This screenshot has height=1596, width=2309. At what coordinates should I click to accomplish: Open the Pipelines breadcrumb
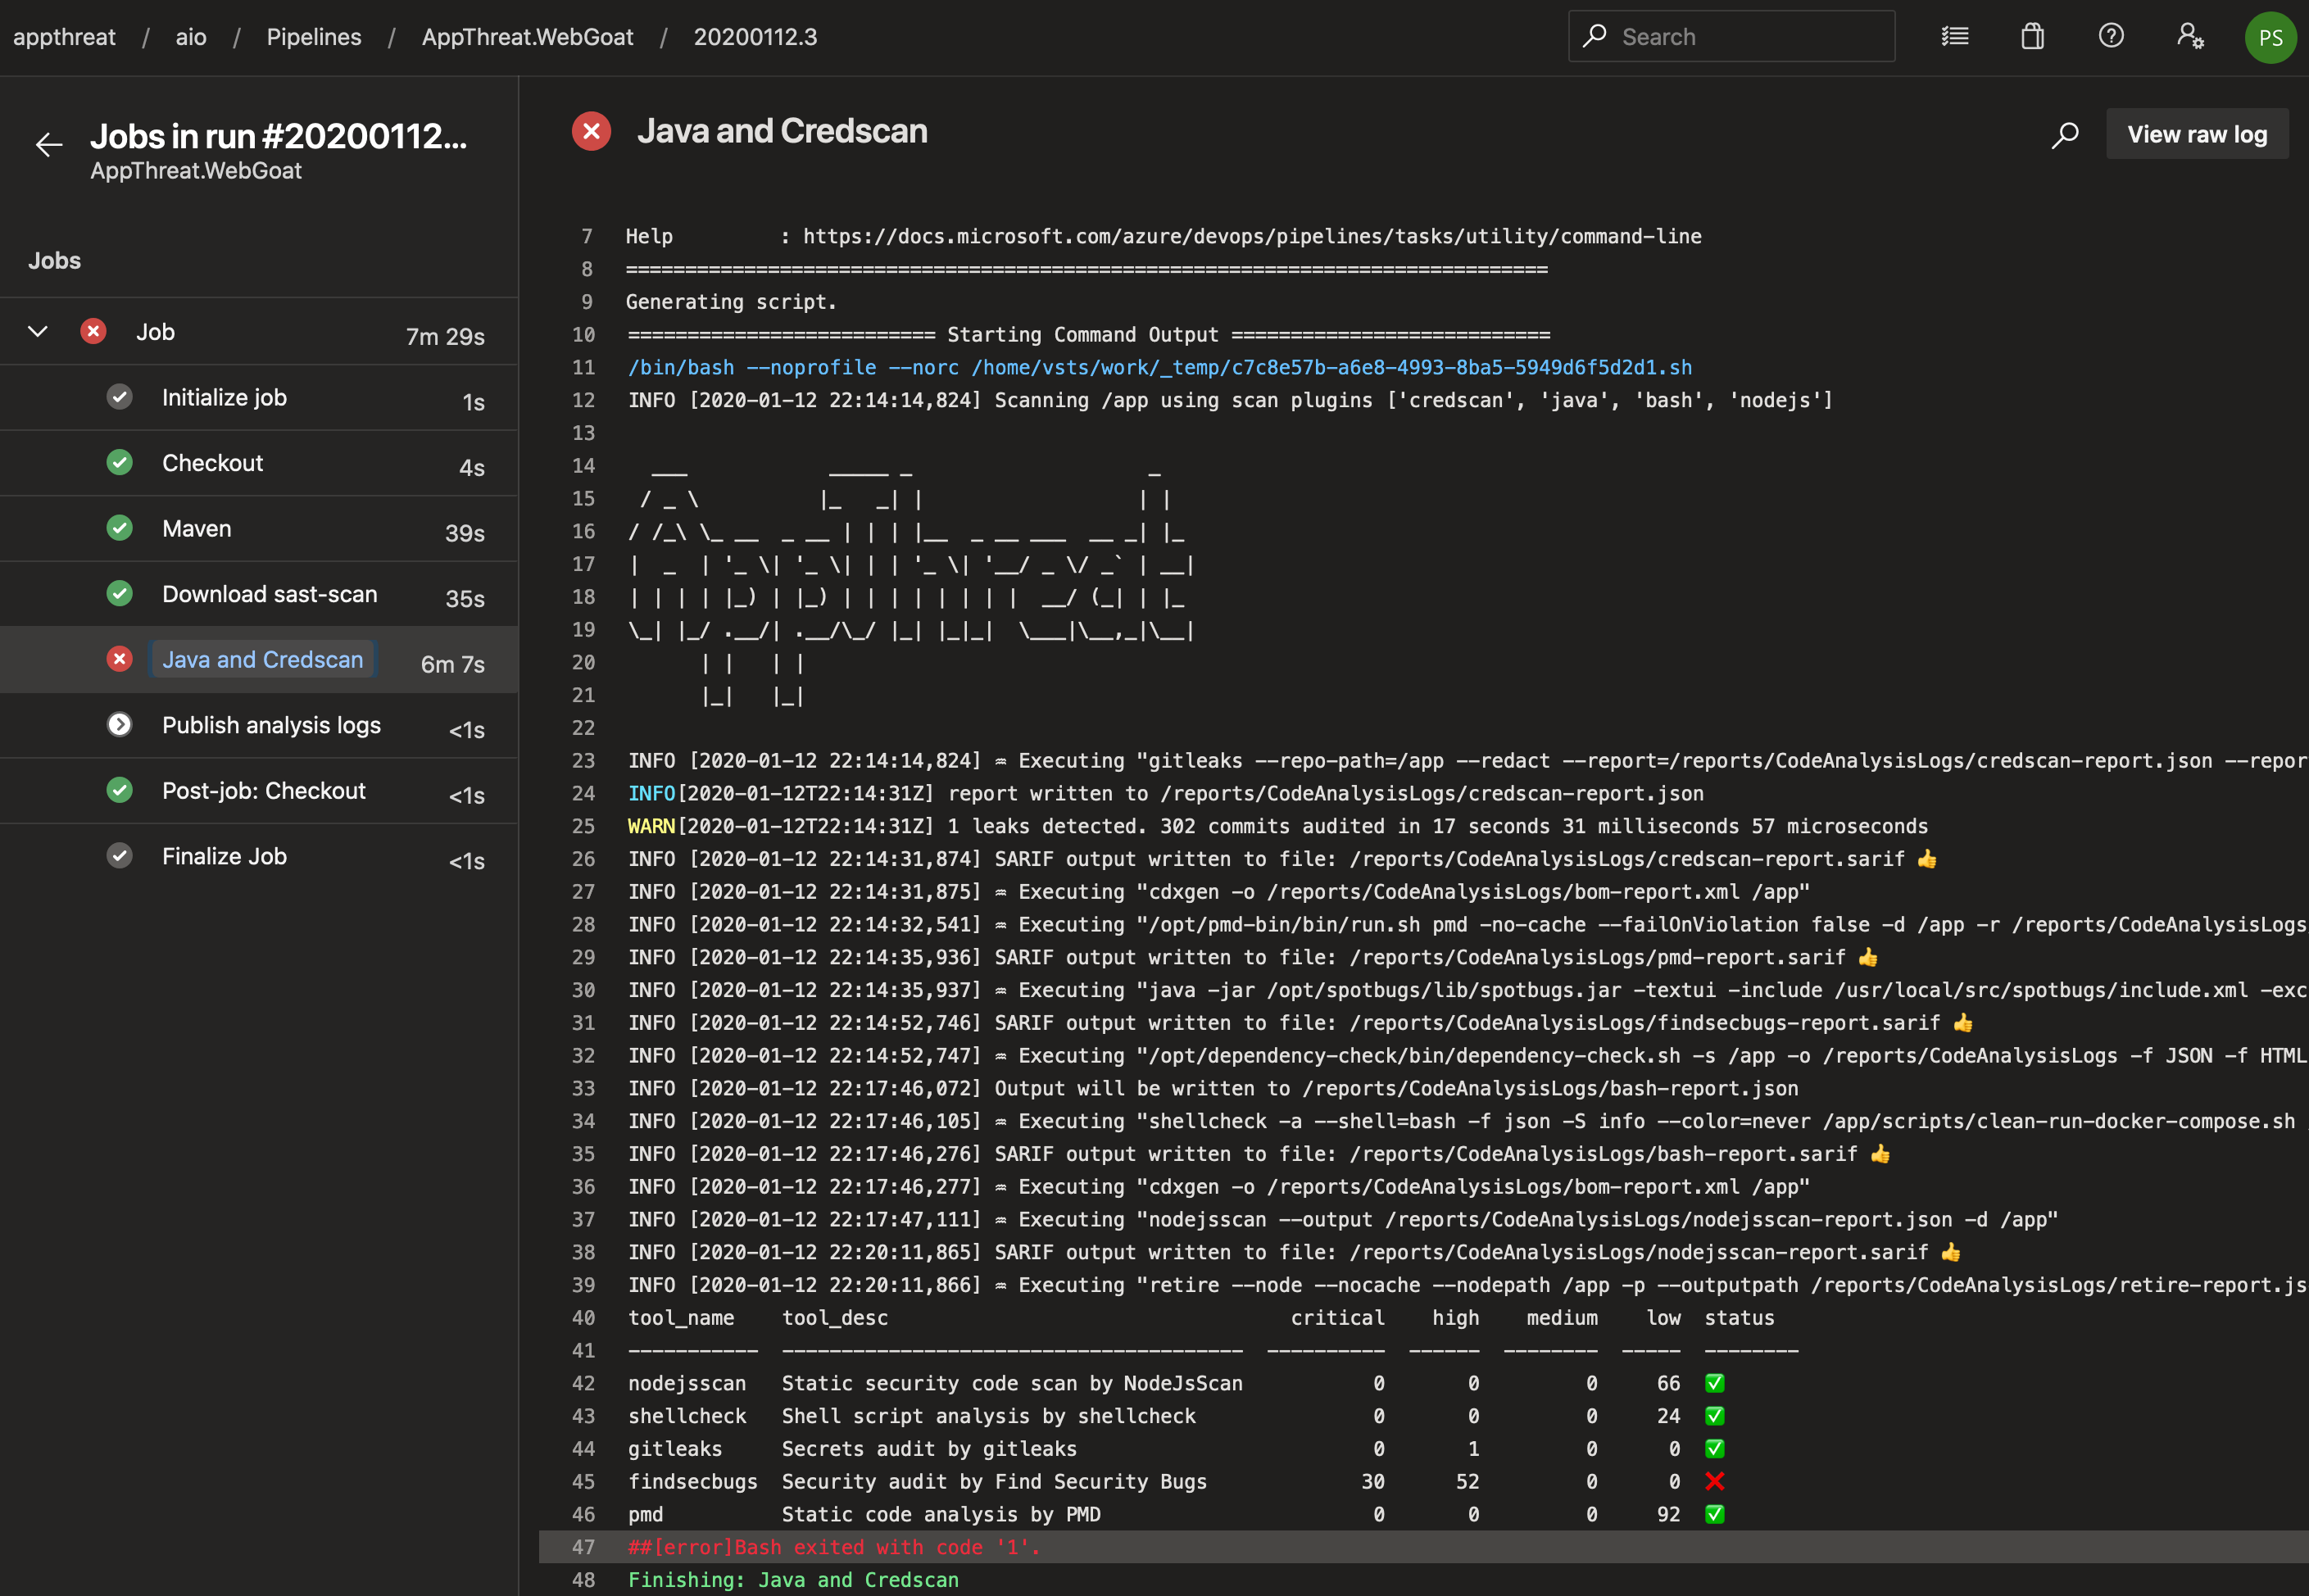click(x=313, y=37)
